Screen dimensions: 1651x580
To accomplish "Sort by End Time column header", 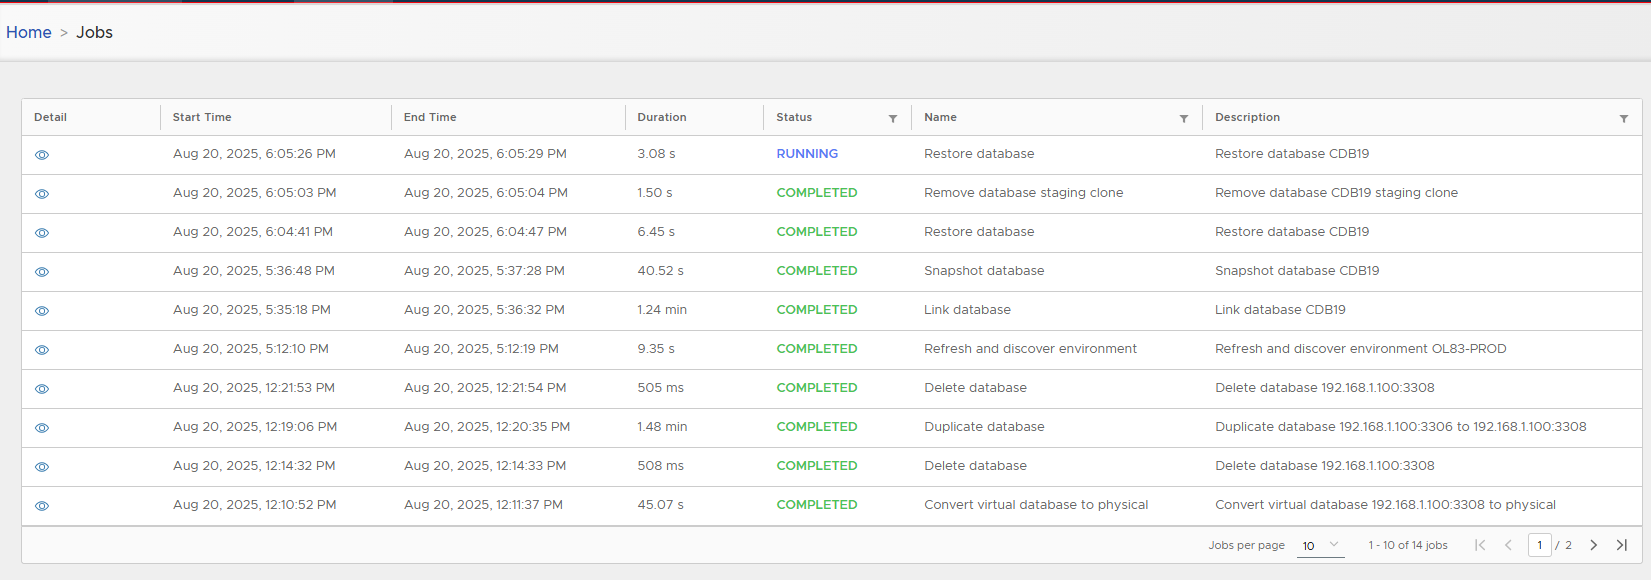I will pyautogui.click(x=430, y=117).
